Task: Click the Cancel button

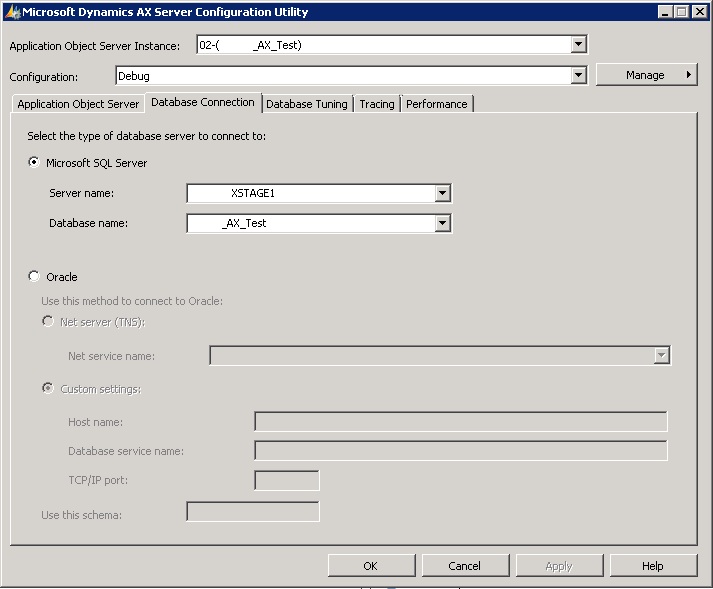Action: pos(465,566)
